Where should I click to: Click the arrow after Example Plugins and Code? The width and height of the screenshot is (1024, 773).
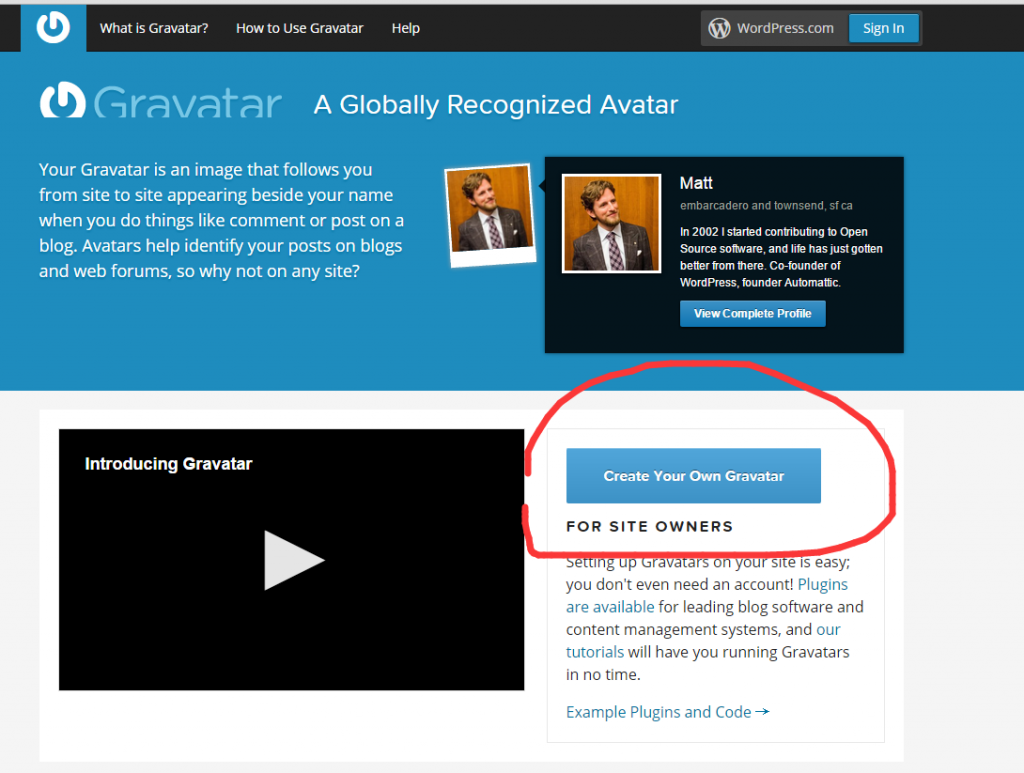762,712
